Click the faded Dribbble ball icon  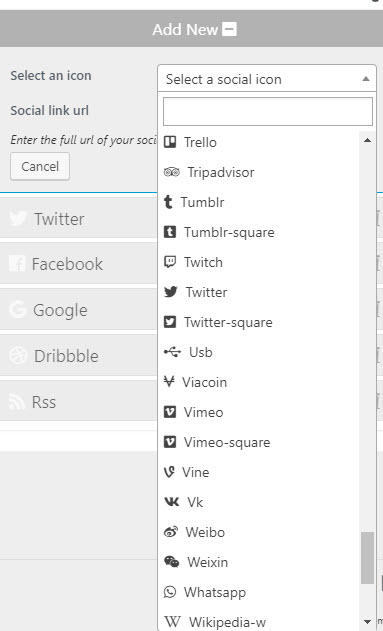tap(18, 355)
